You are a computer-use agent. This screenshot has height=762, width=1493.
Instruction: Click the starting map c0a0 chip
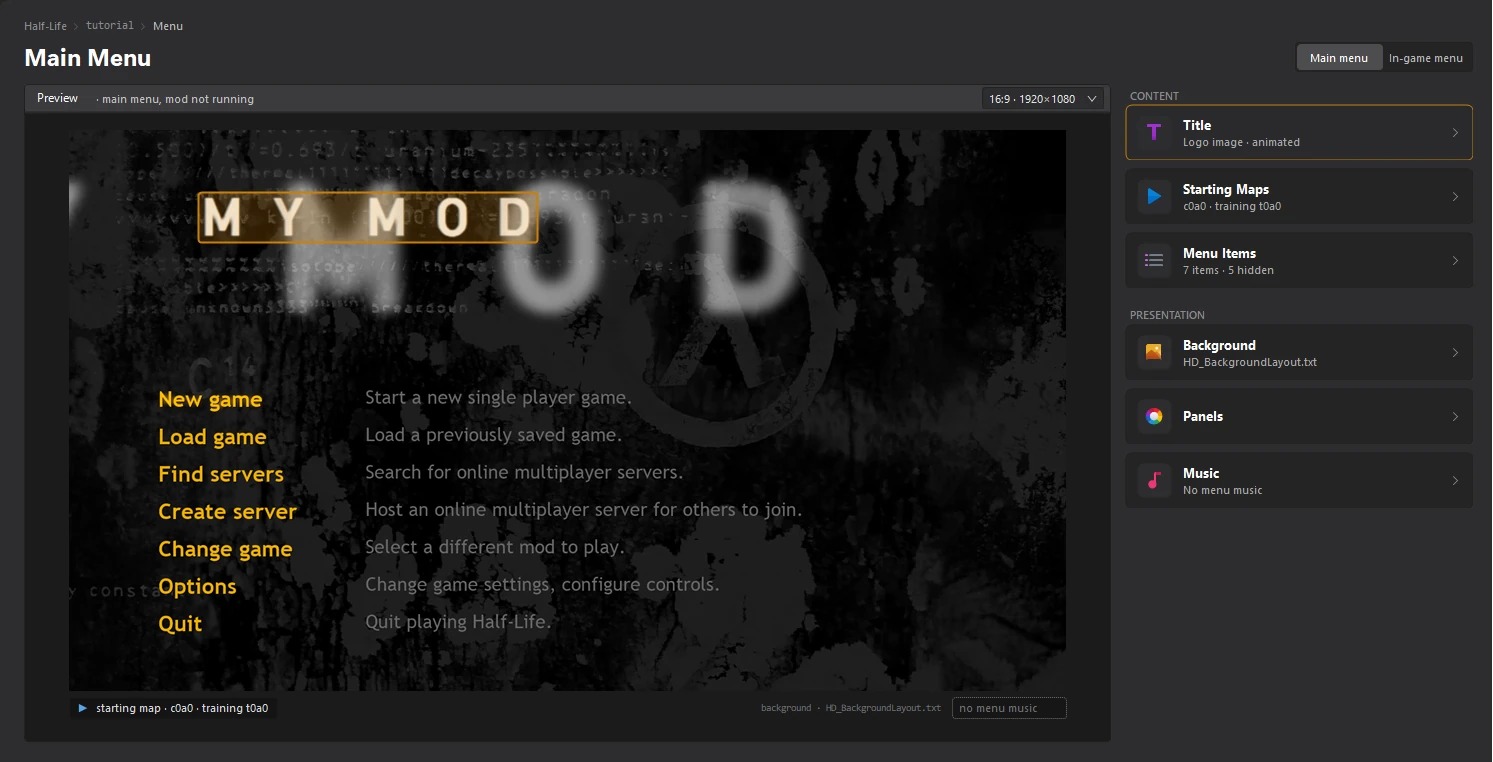[x=174, y=708]
